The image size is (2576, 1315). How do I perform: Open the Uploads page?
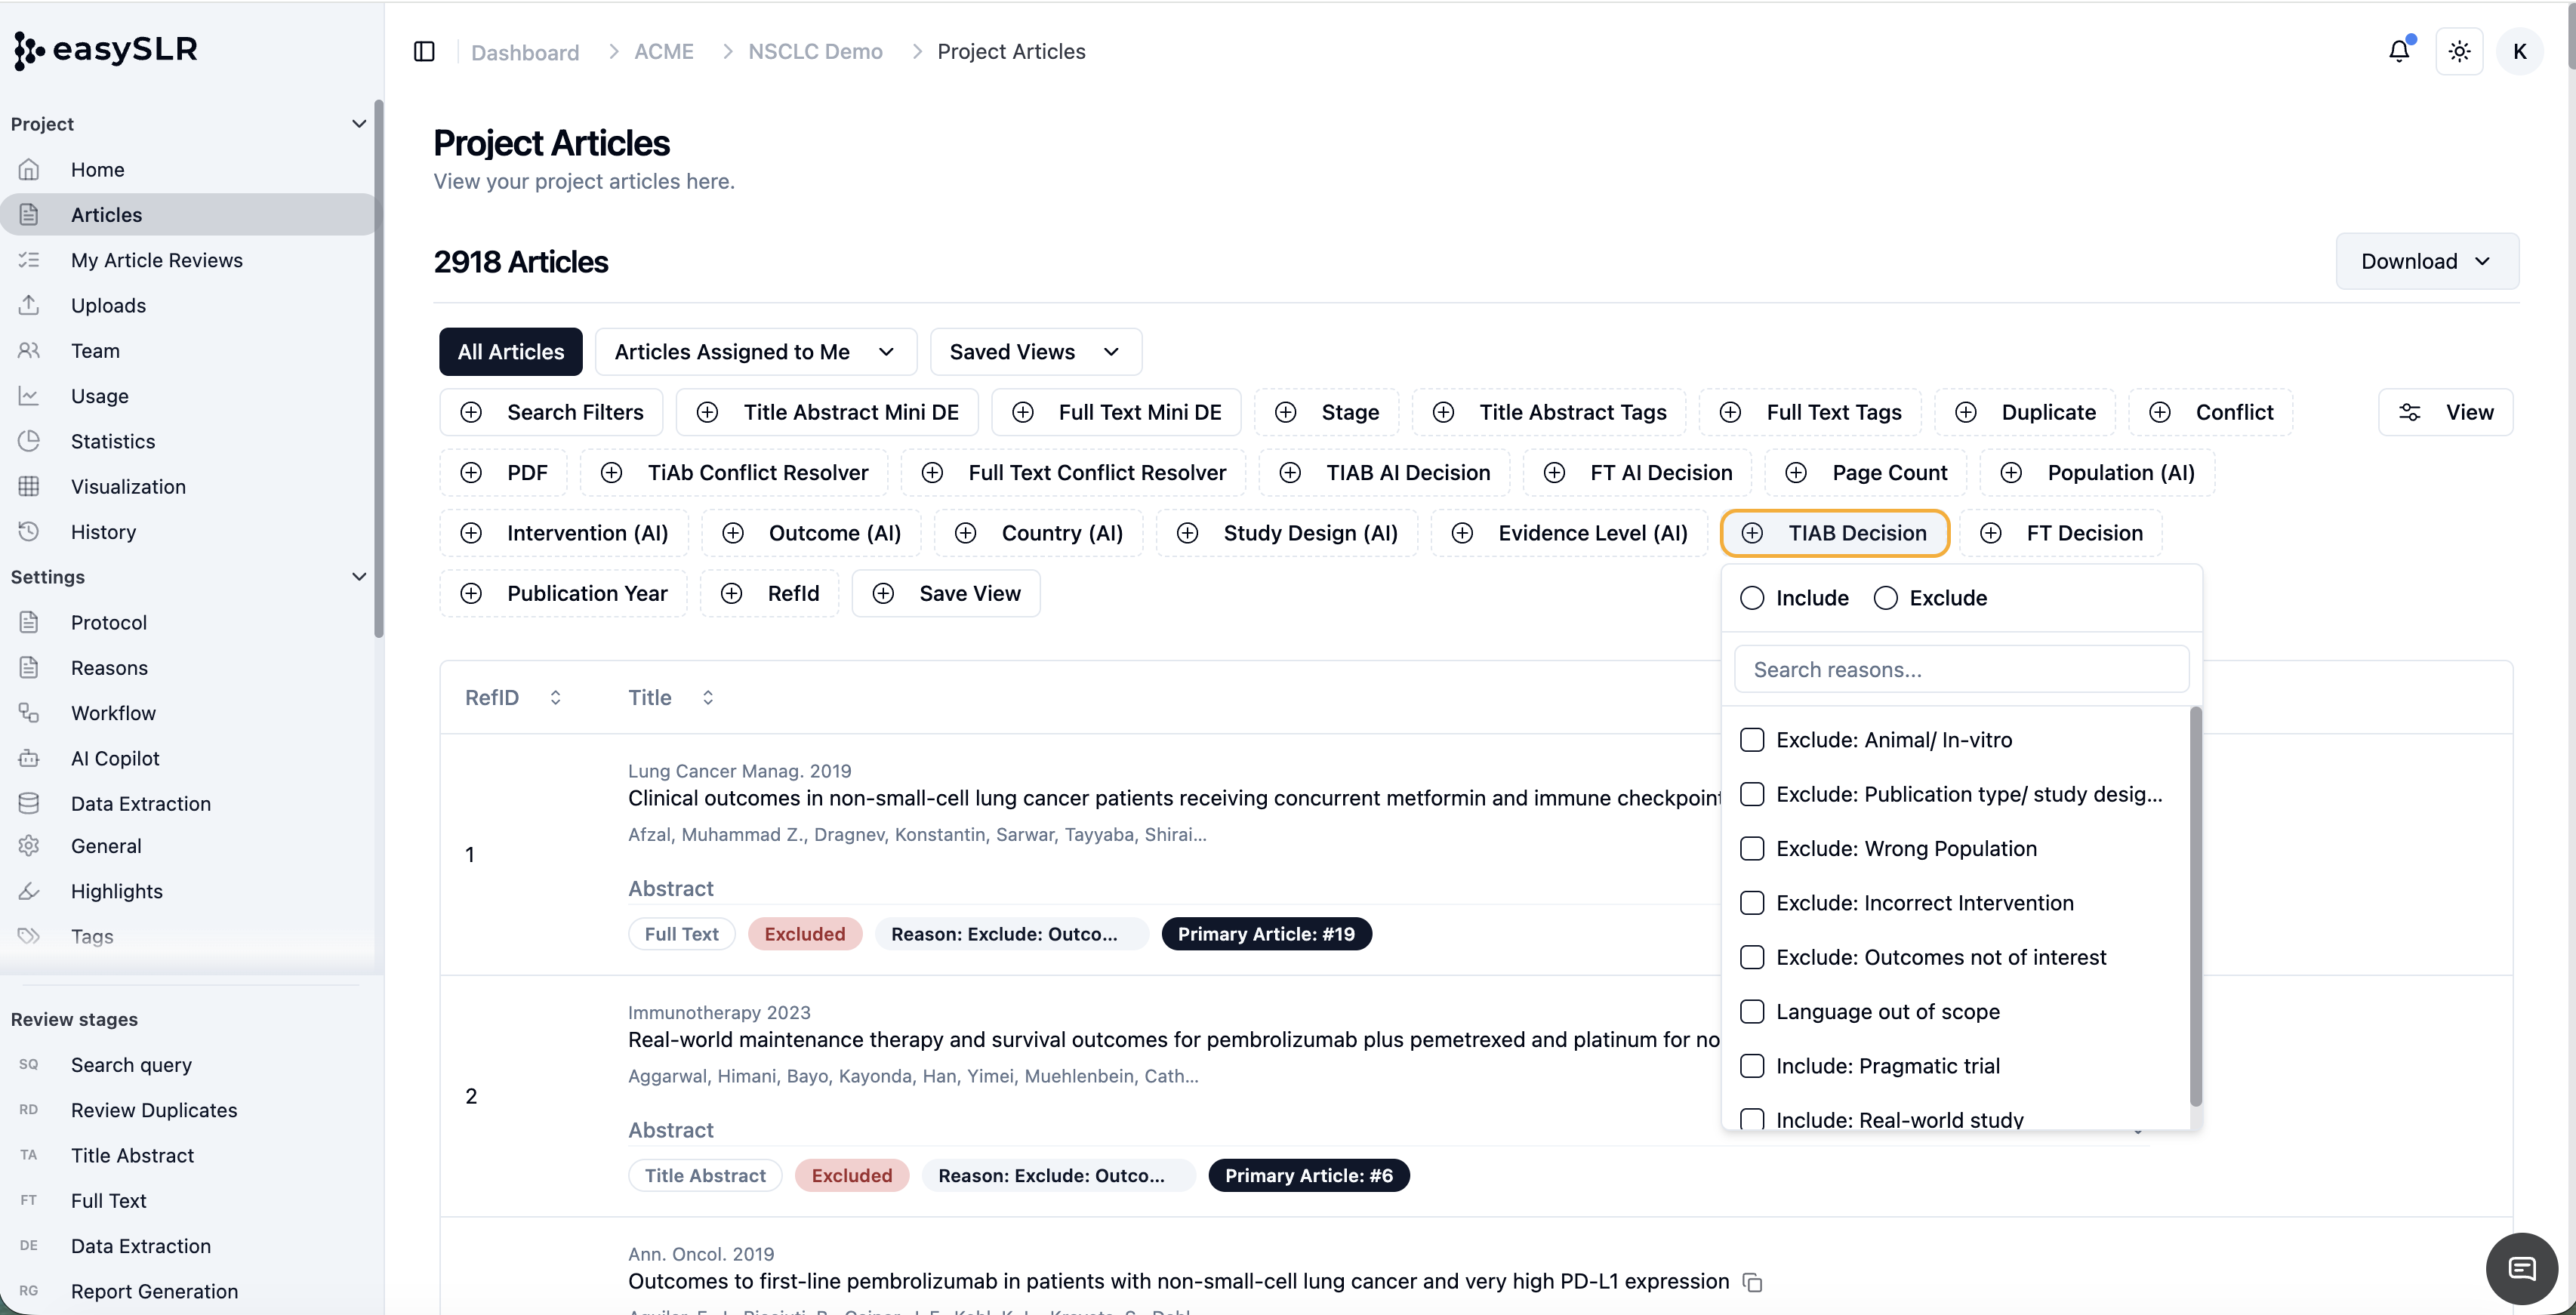click(x=108, y=305)
